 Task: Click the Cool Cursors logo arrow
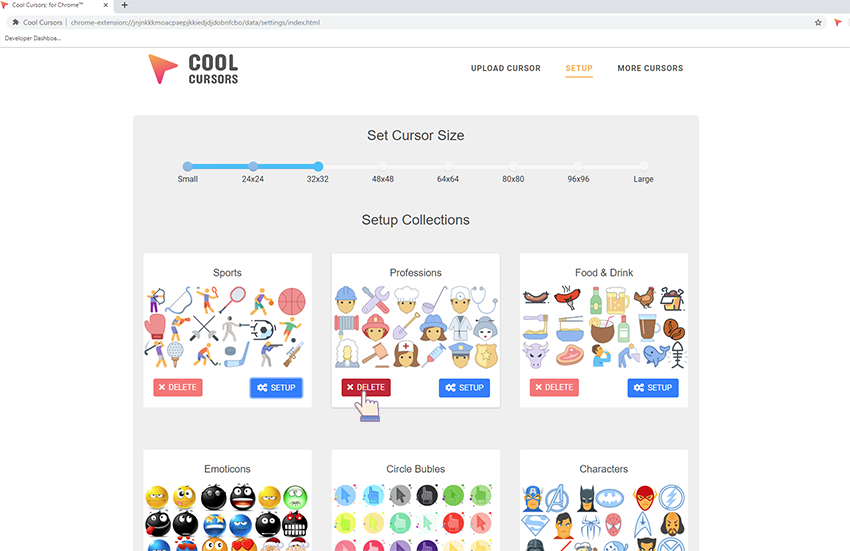pyautogui.click(x=162, y=68)
